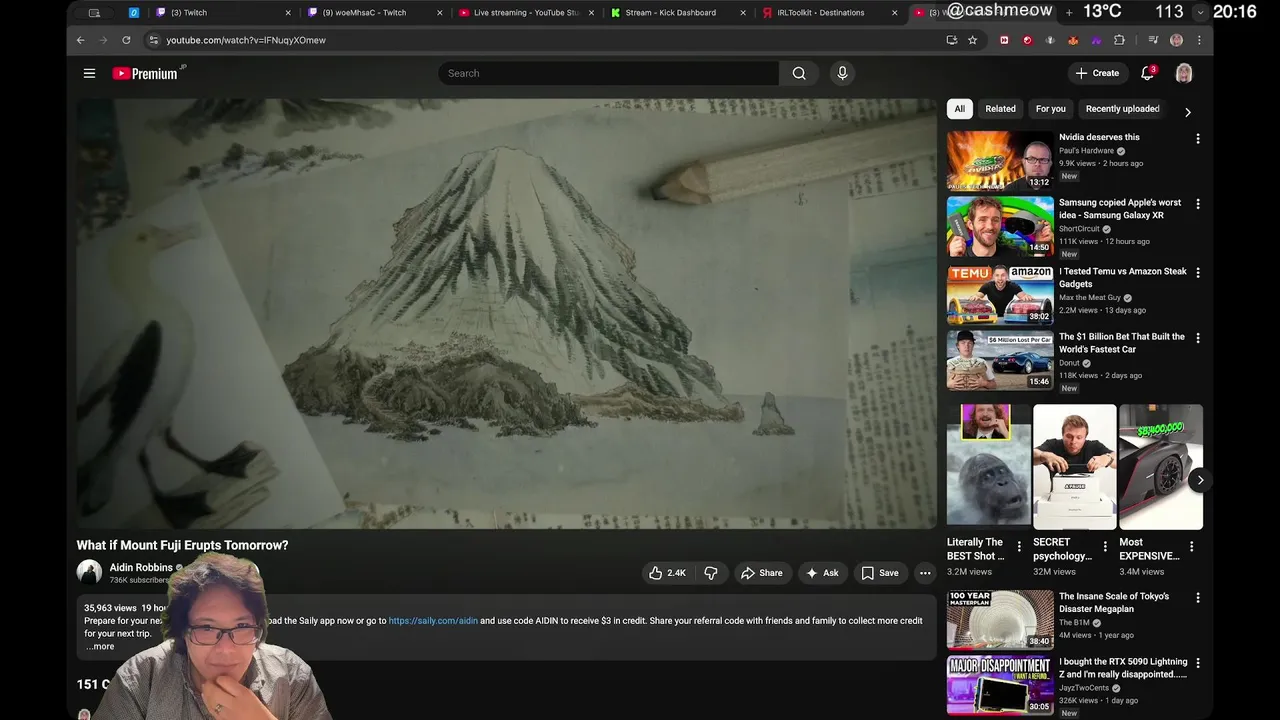The height and width of the screenshot is (720, 1280).
Task: Open Aidin Robbins channel avatar
Action: point(89,572)
